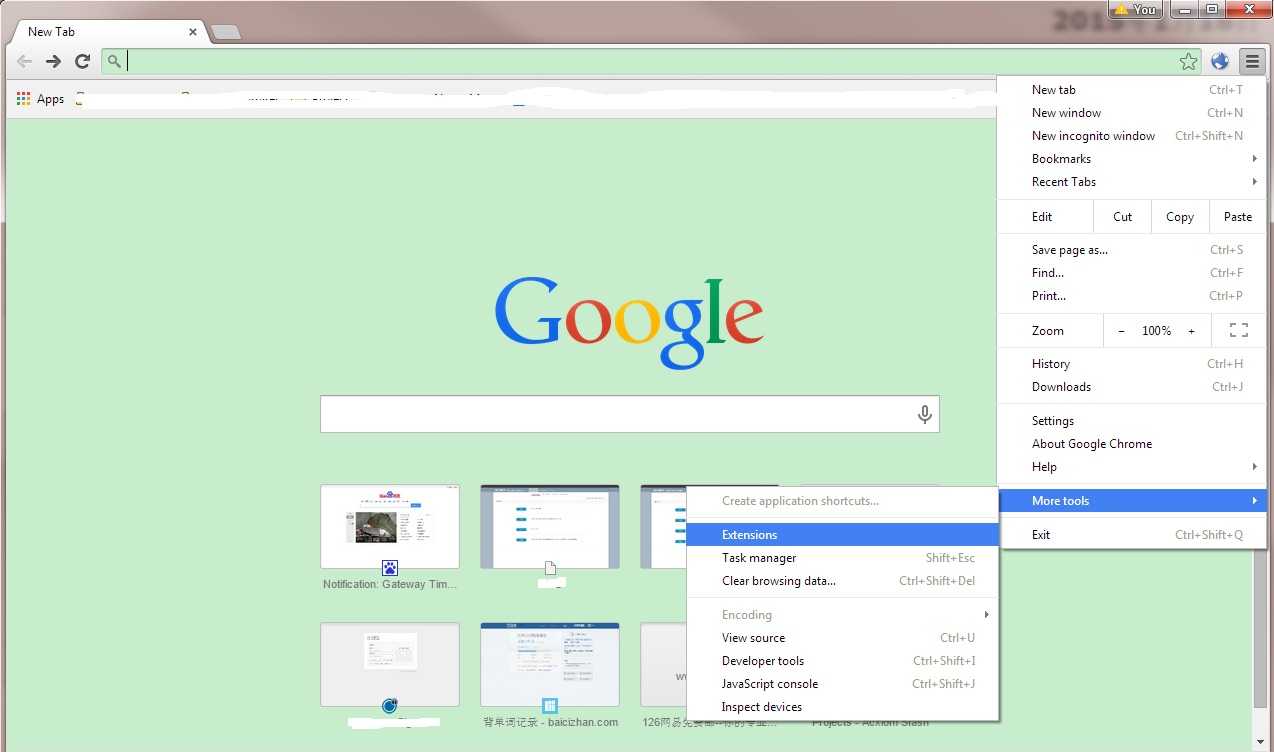Close the New Tab tab

[x=193, y=32]
